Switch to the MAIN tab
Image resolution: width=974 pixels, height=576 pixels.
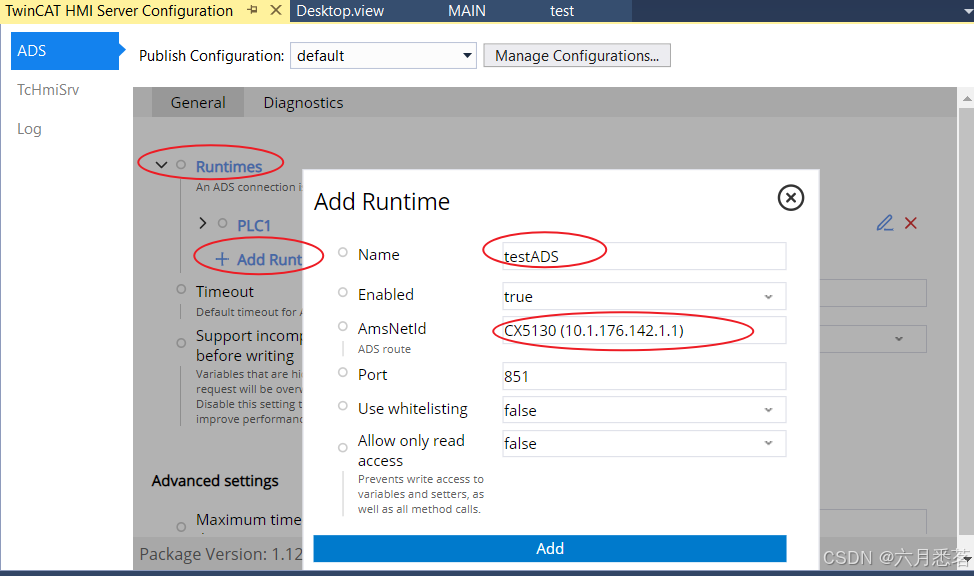467,11
